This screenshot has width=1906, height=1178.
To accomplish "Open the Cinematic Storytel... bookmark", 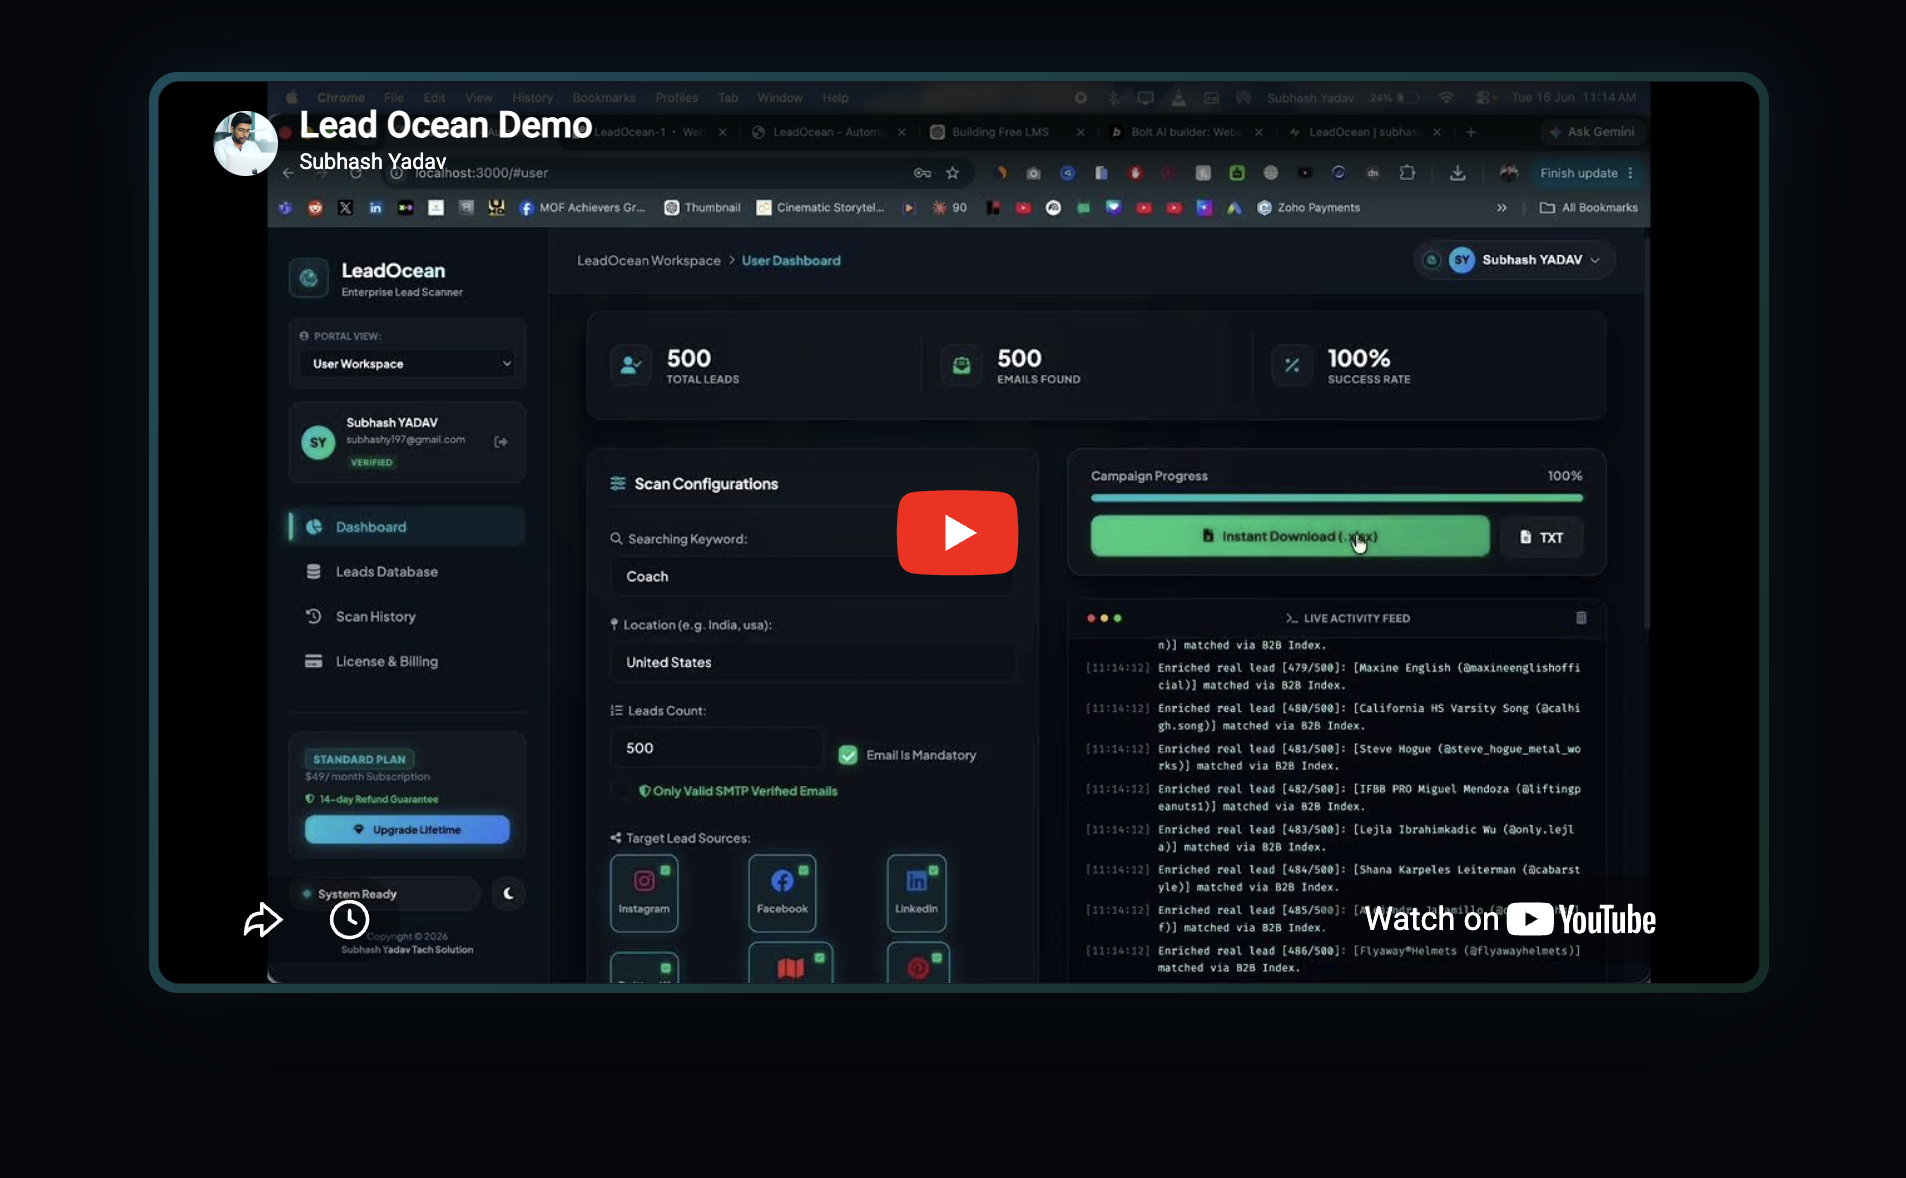I will (820, 208).
